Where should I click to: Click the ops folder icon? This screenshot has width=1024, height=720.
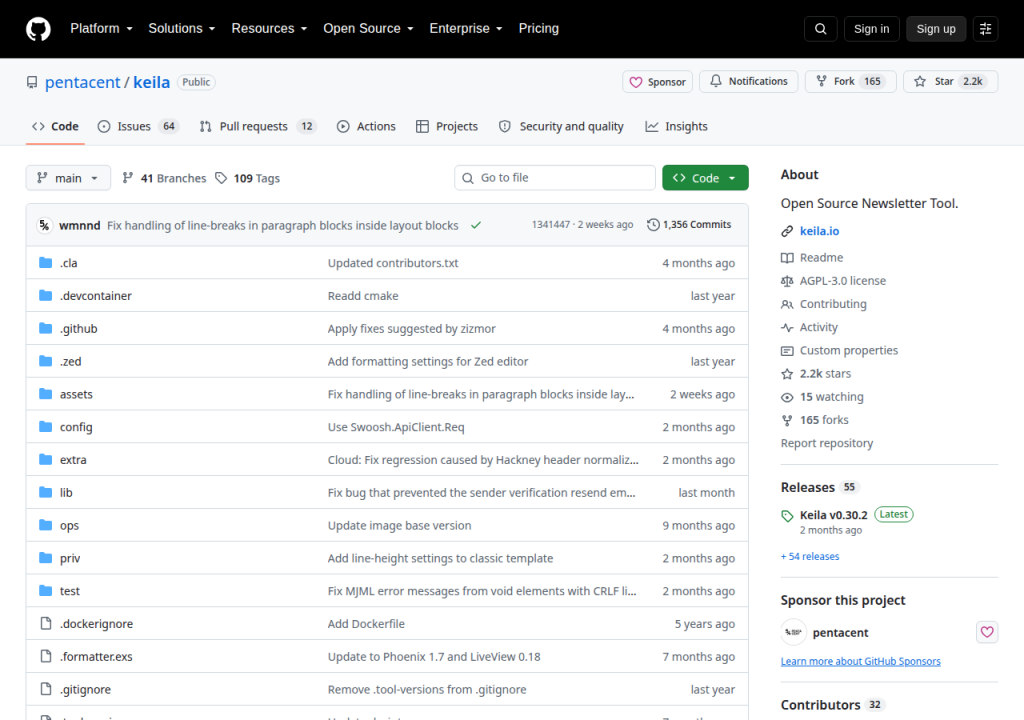(46, 525)
